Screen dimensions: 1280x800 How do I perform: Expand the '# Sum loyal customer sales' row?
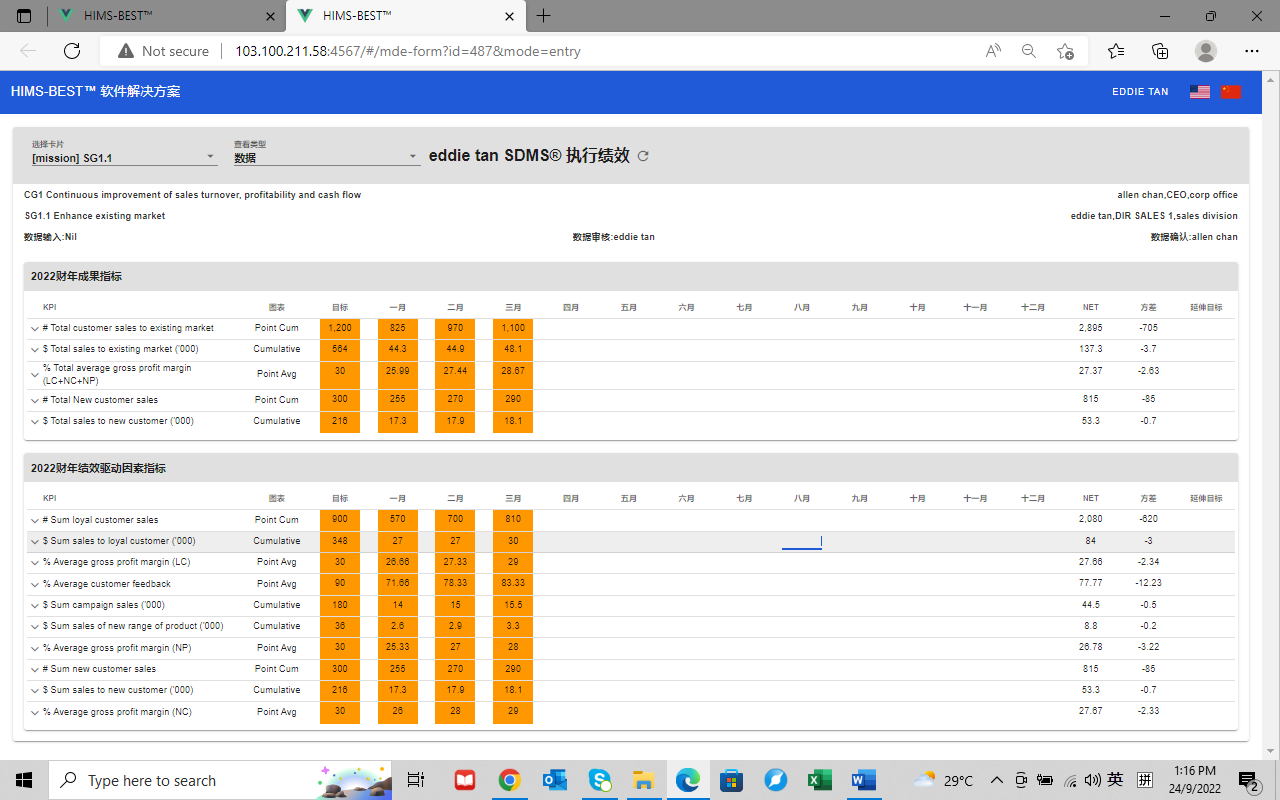(x=34, y=520)
